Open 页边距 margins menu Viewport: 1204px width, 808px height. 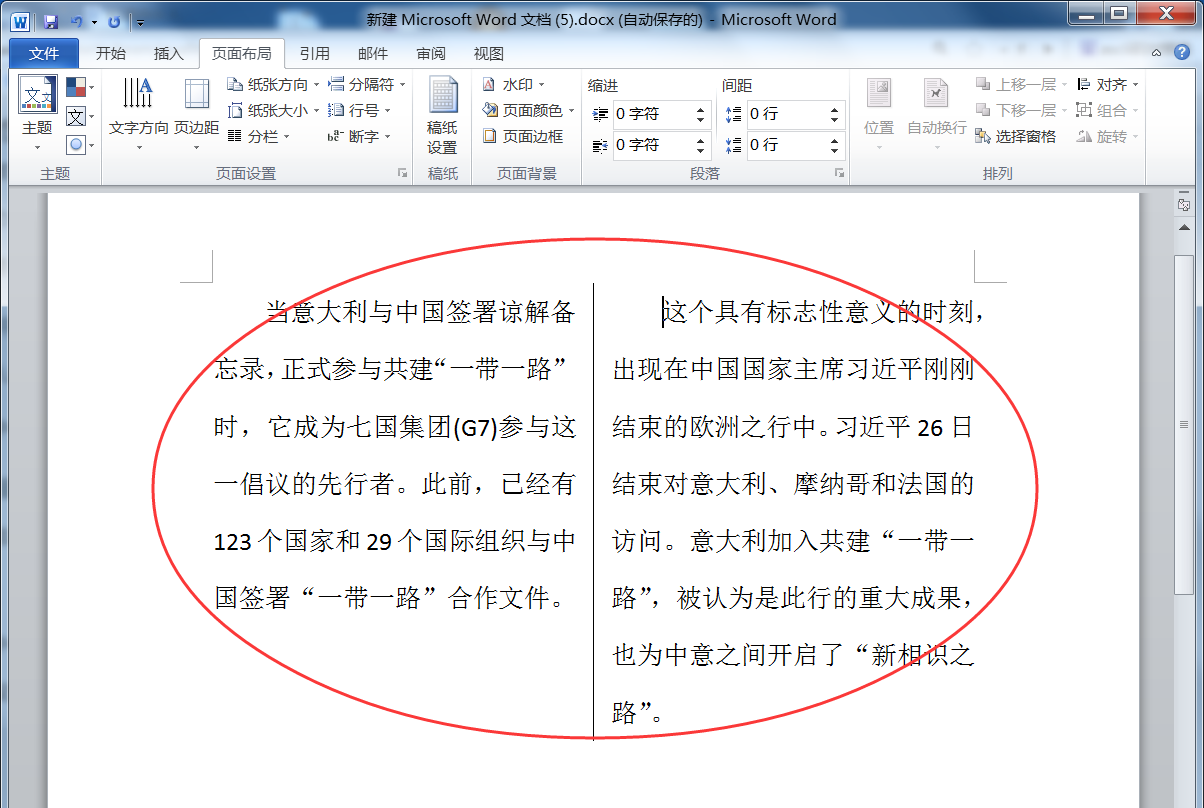(x=196, y=114)
